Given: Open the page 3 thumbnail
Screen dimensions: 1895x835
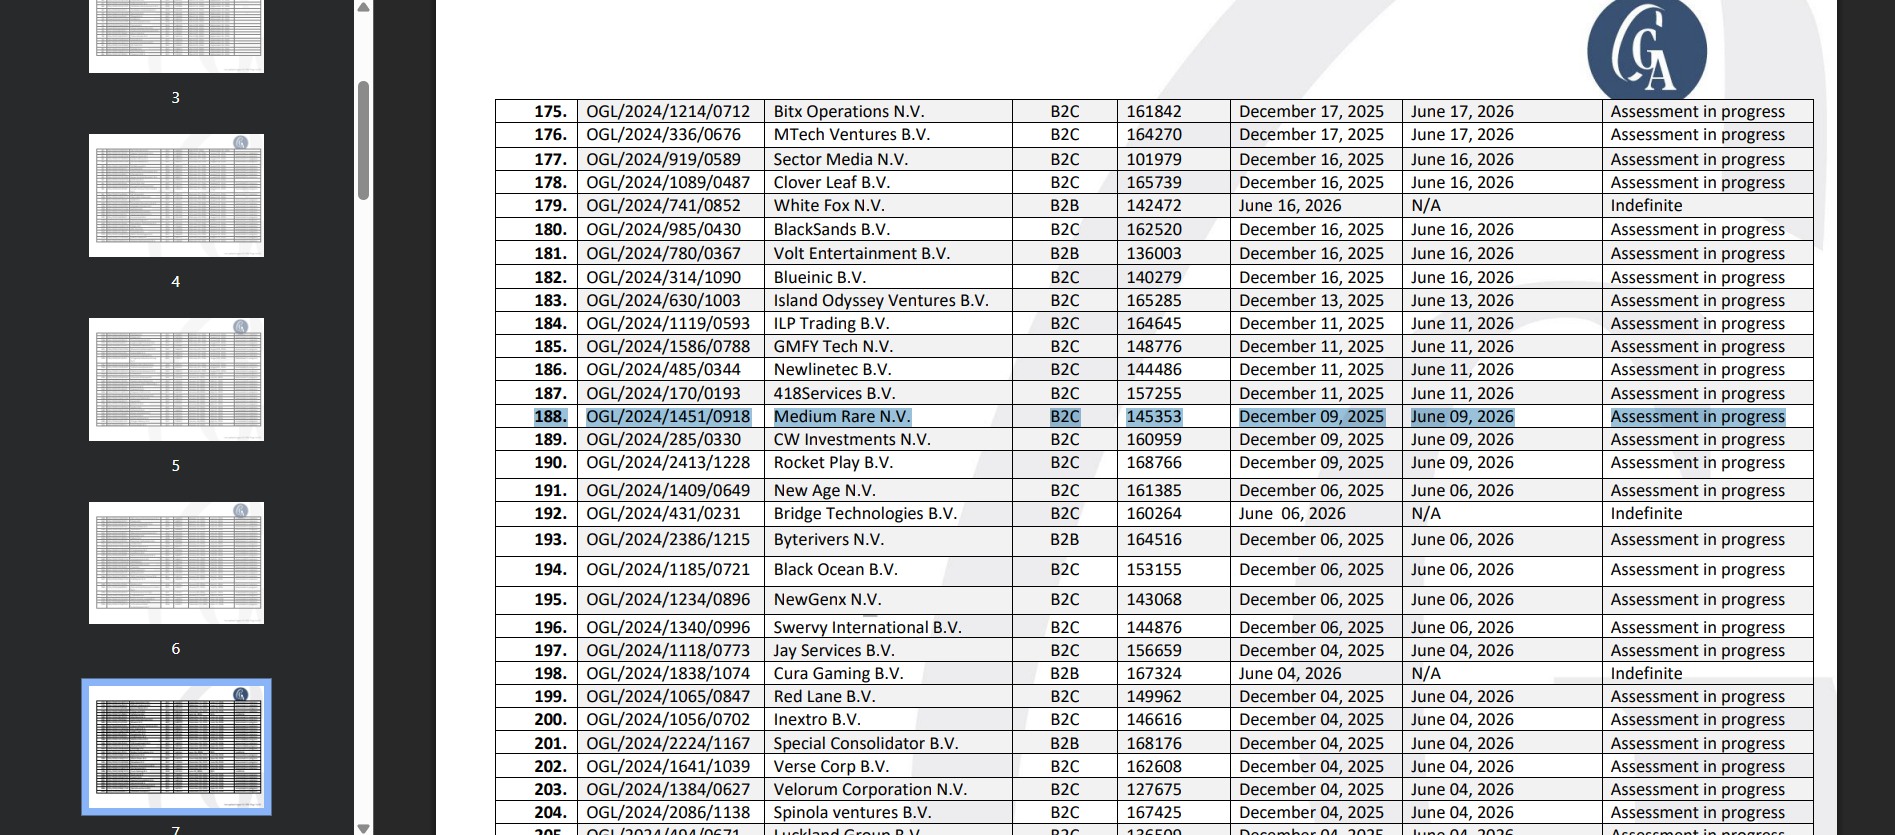Looking at the screenshot, I should [176, 36].
